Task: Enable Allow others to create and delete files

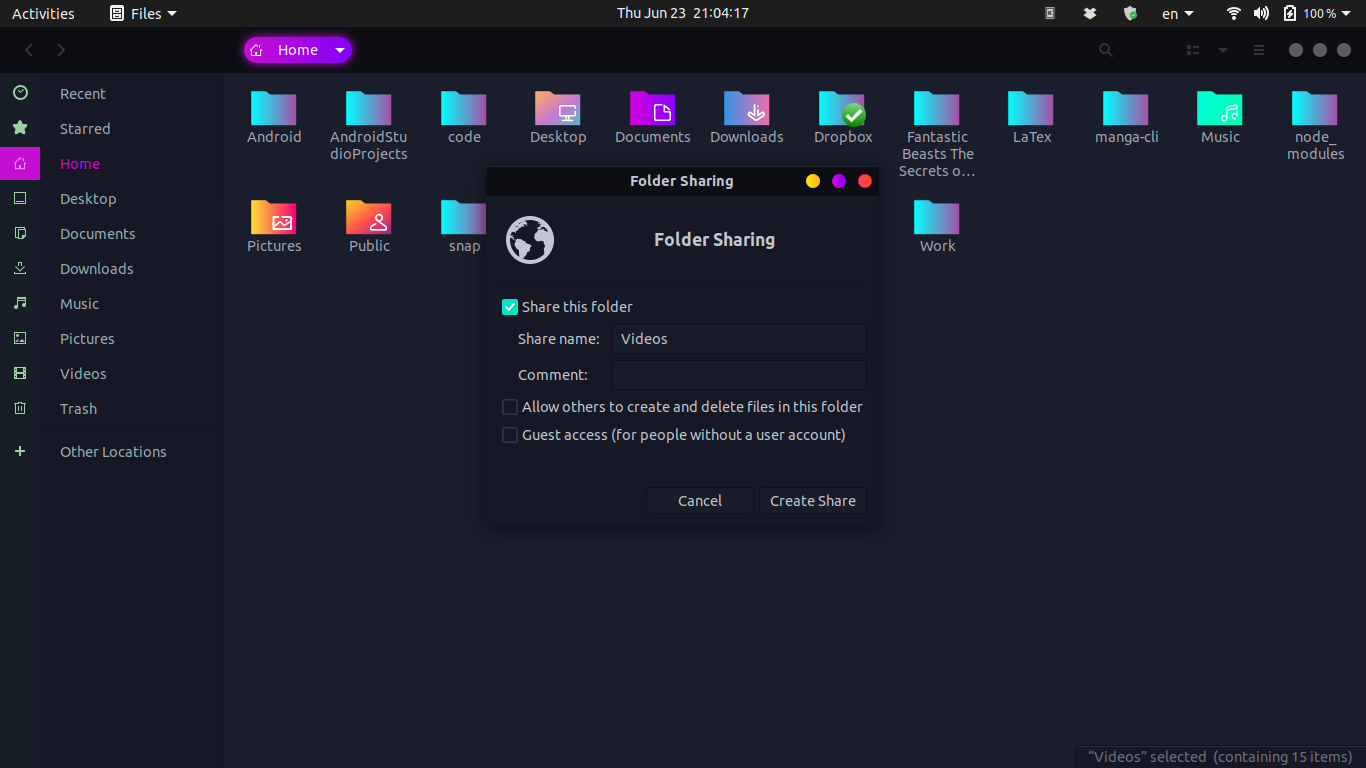Action: (x=510, y=407)
